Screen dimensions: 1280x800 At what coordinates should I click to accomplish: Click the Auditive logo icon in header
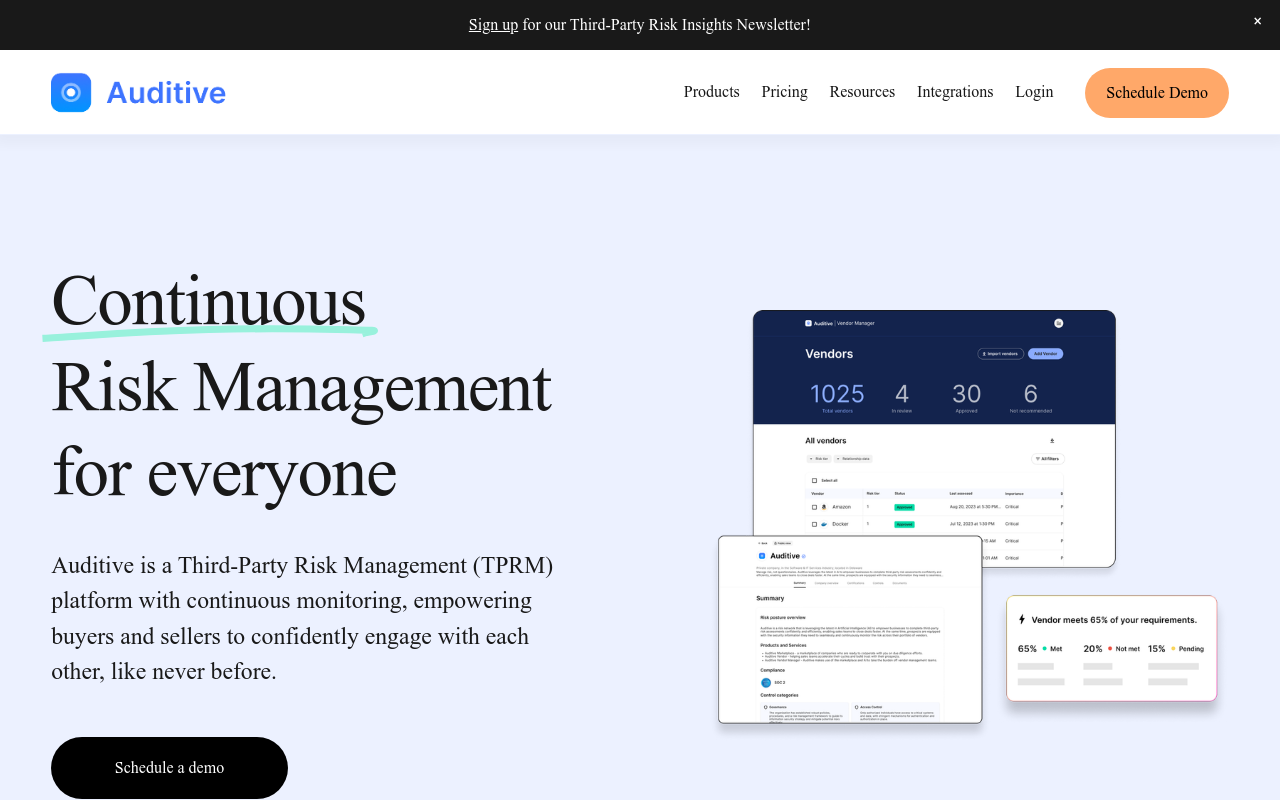(x=71, y=93)
